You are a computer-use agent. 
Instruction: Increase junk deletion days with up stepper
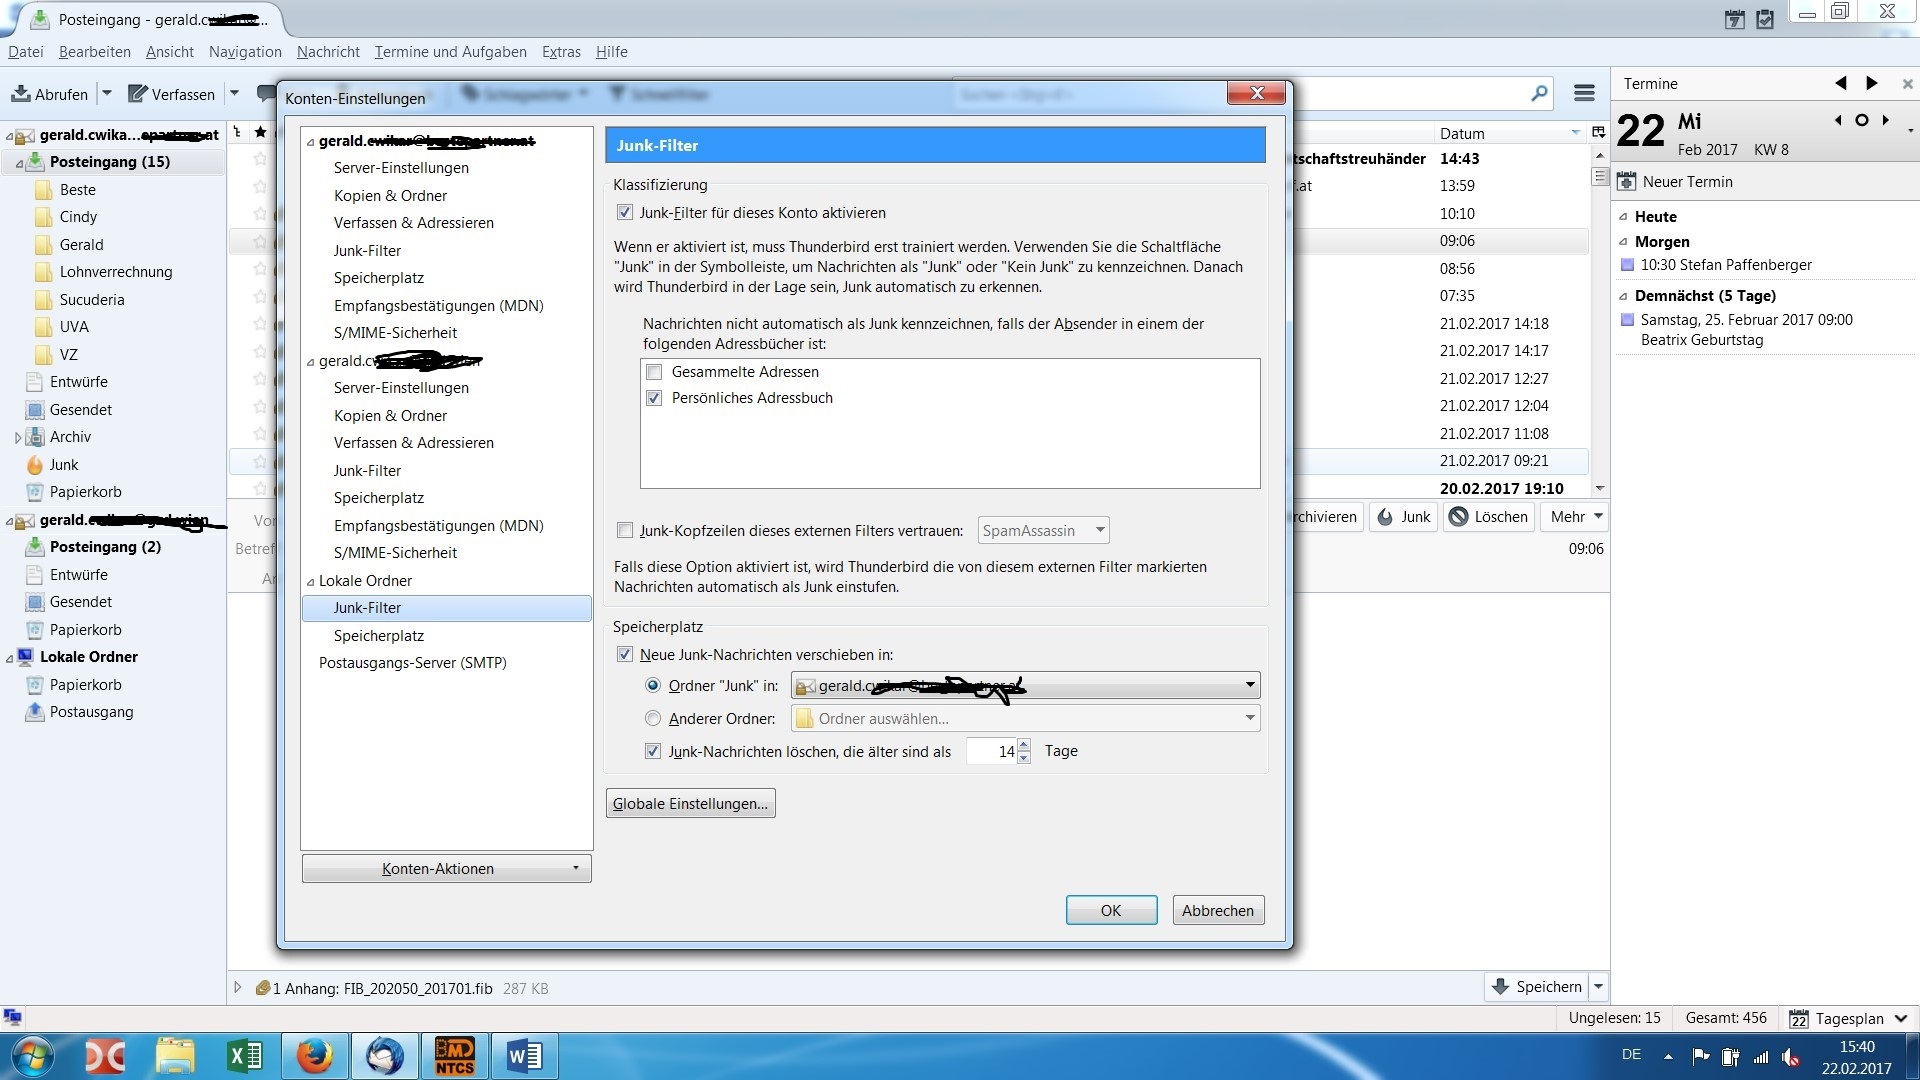1023,746
